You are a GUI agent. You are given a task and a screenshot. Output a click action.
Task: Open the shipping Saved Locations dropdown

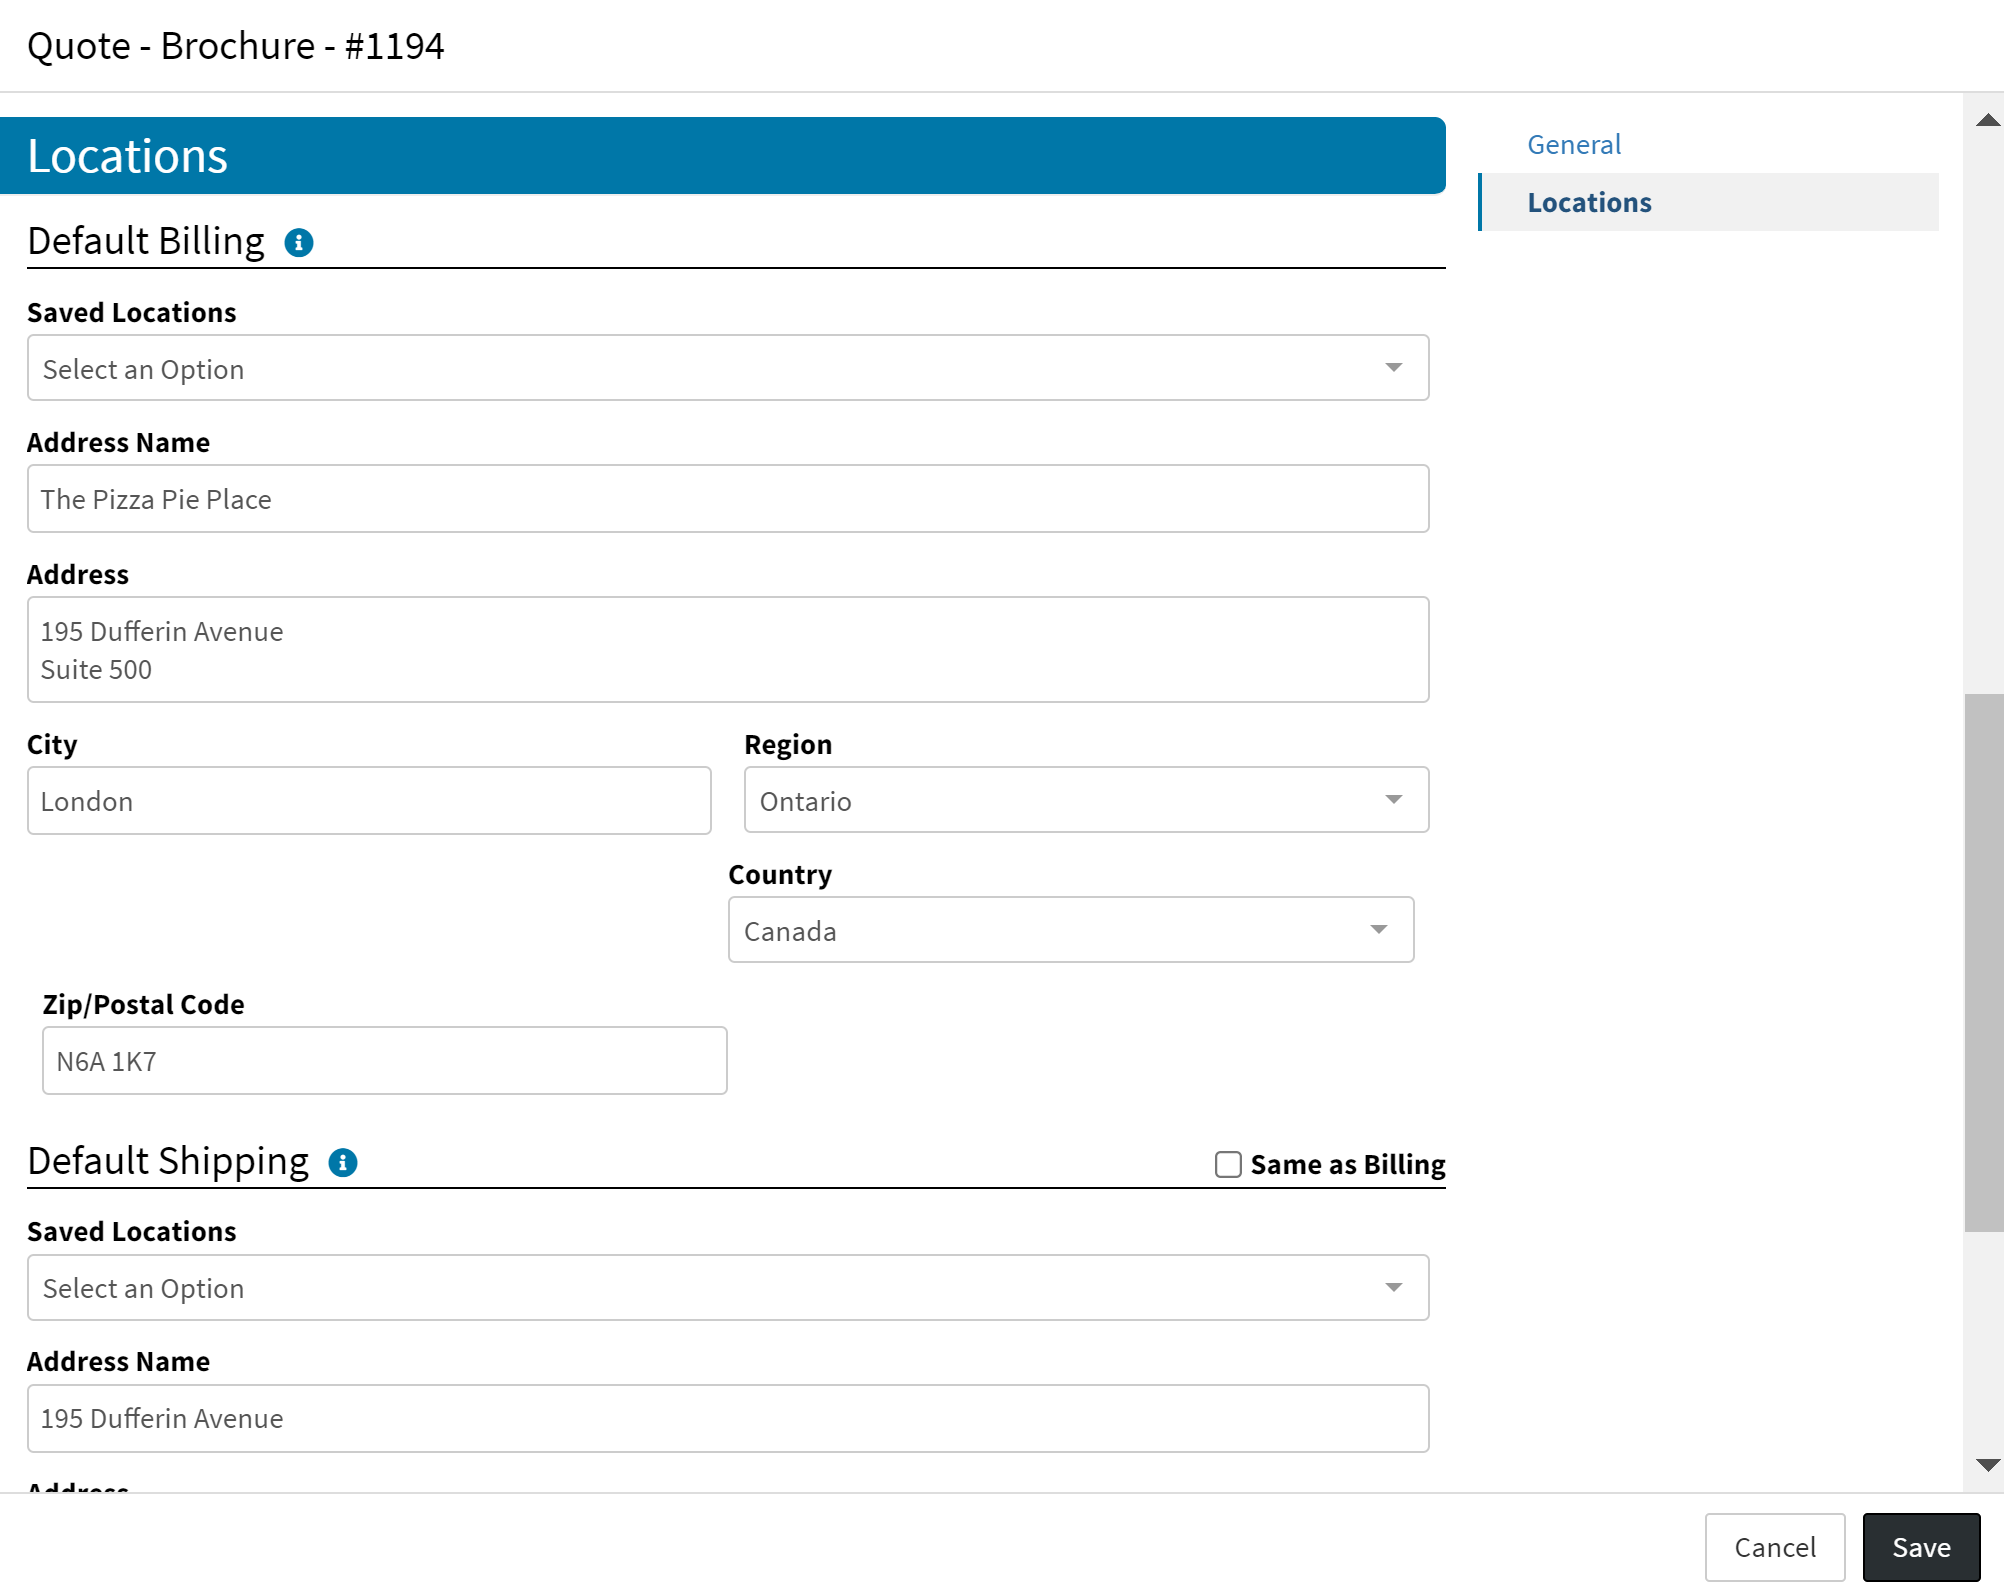pyautogui.click(x=727, y=1288)
